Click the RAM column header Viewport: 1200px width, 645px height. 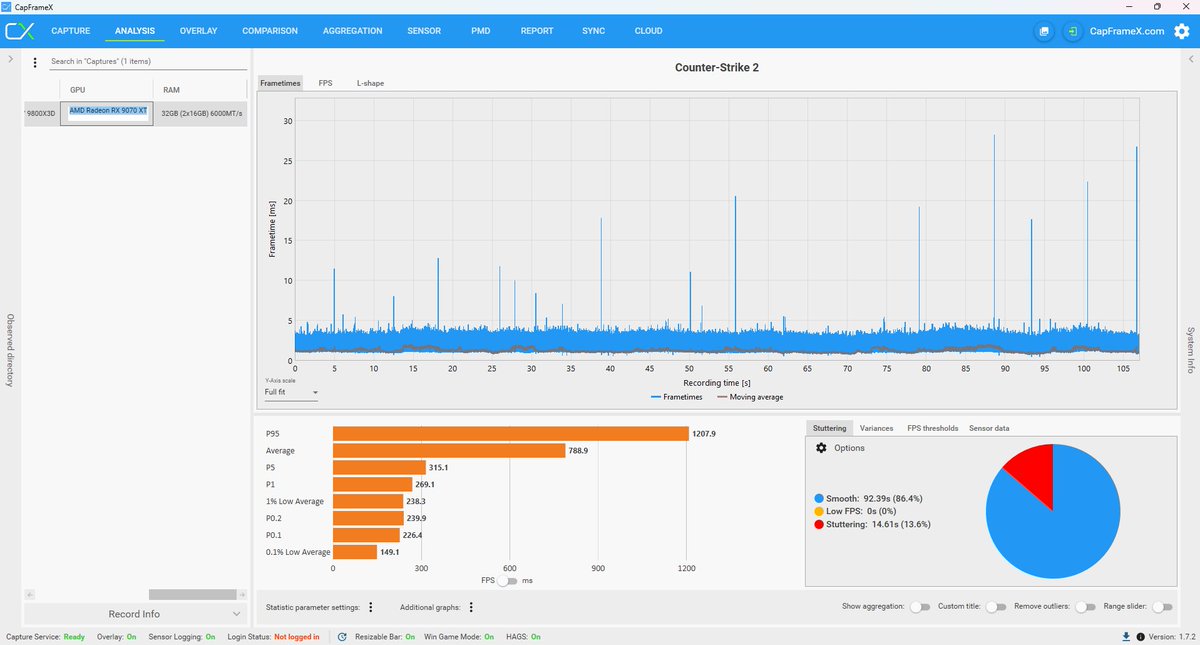point(201,90)
